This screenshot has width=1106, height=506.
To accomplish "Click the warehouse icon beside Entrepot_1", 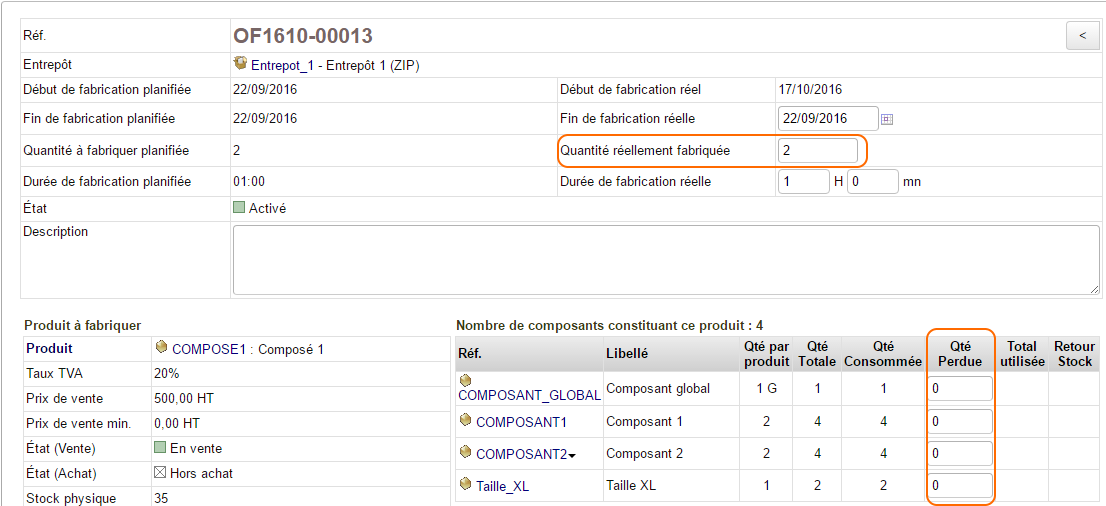I will [240, 64].
